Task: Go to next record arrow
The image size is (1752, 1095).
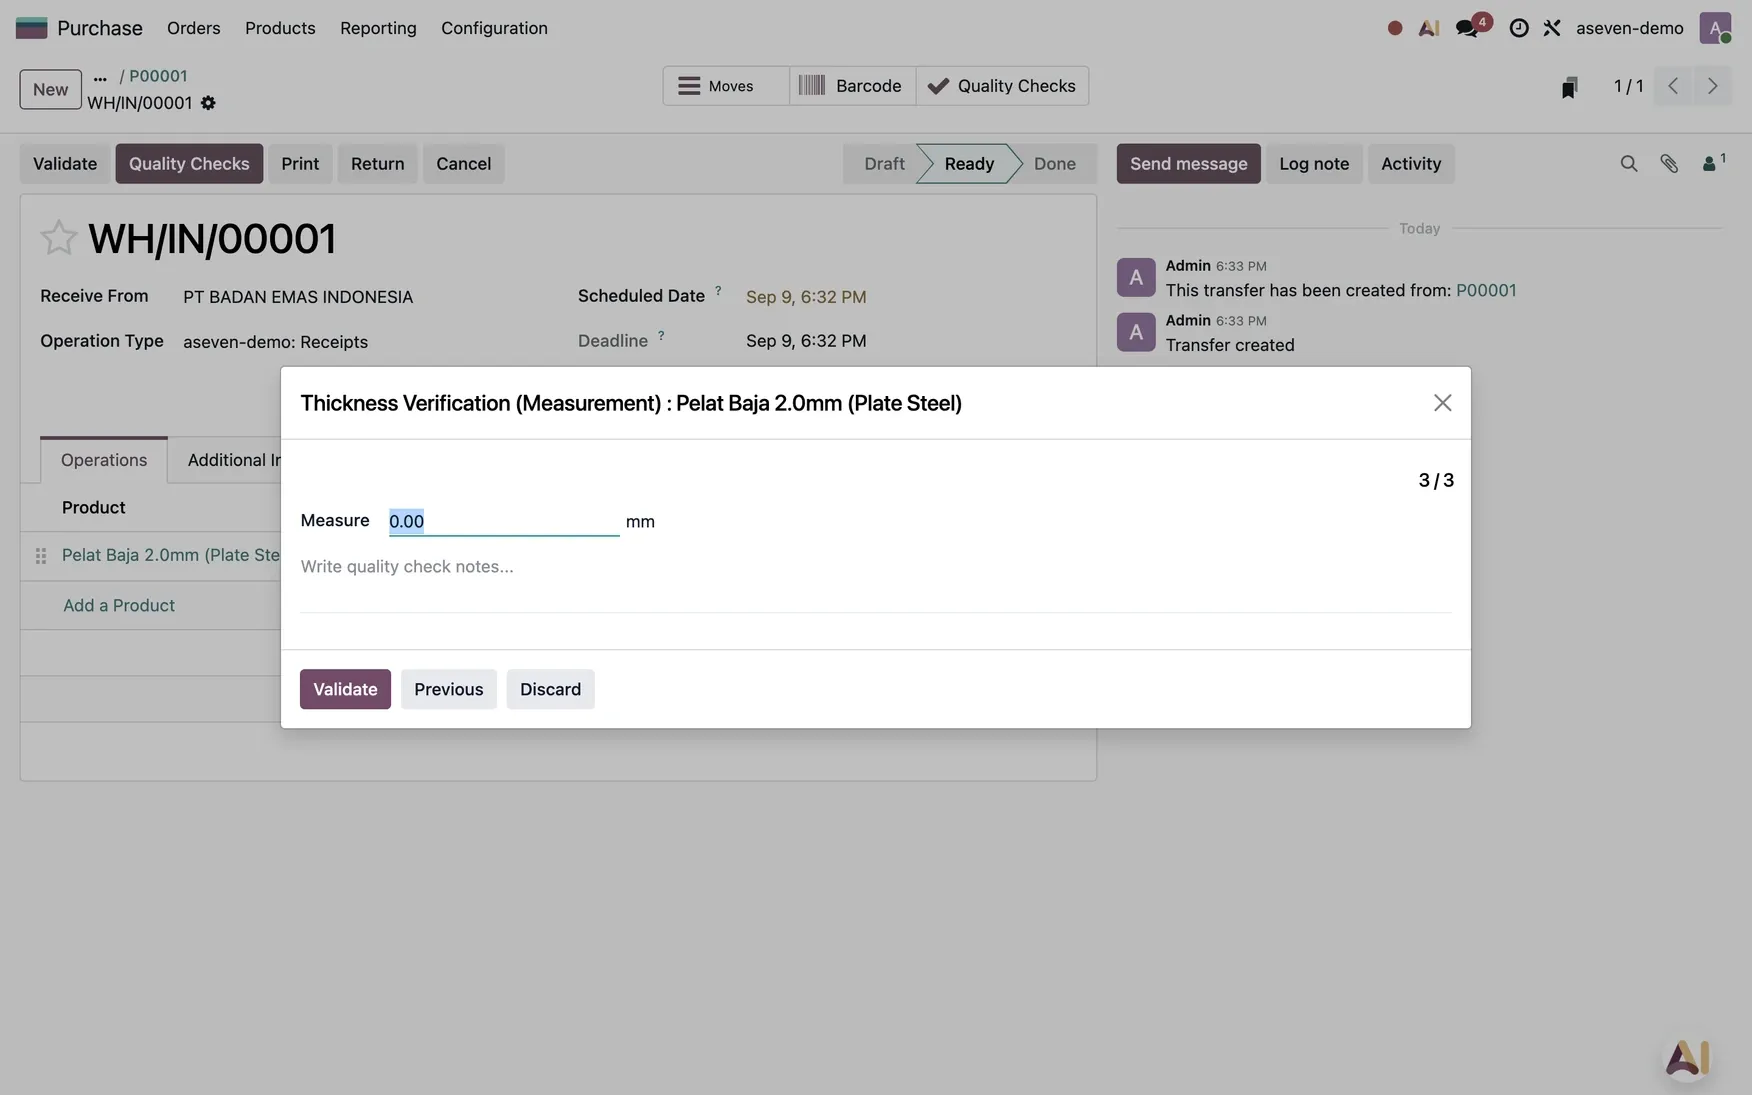Action: click(1712, 86)
